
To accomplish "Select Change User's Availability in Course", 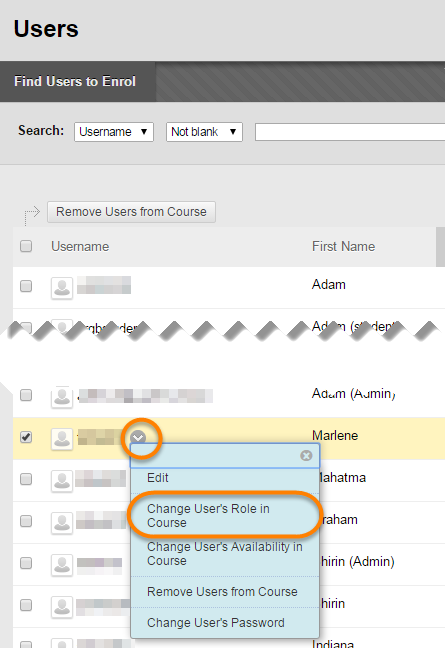I will click(225, 554).
